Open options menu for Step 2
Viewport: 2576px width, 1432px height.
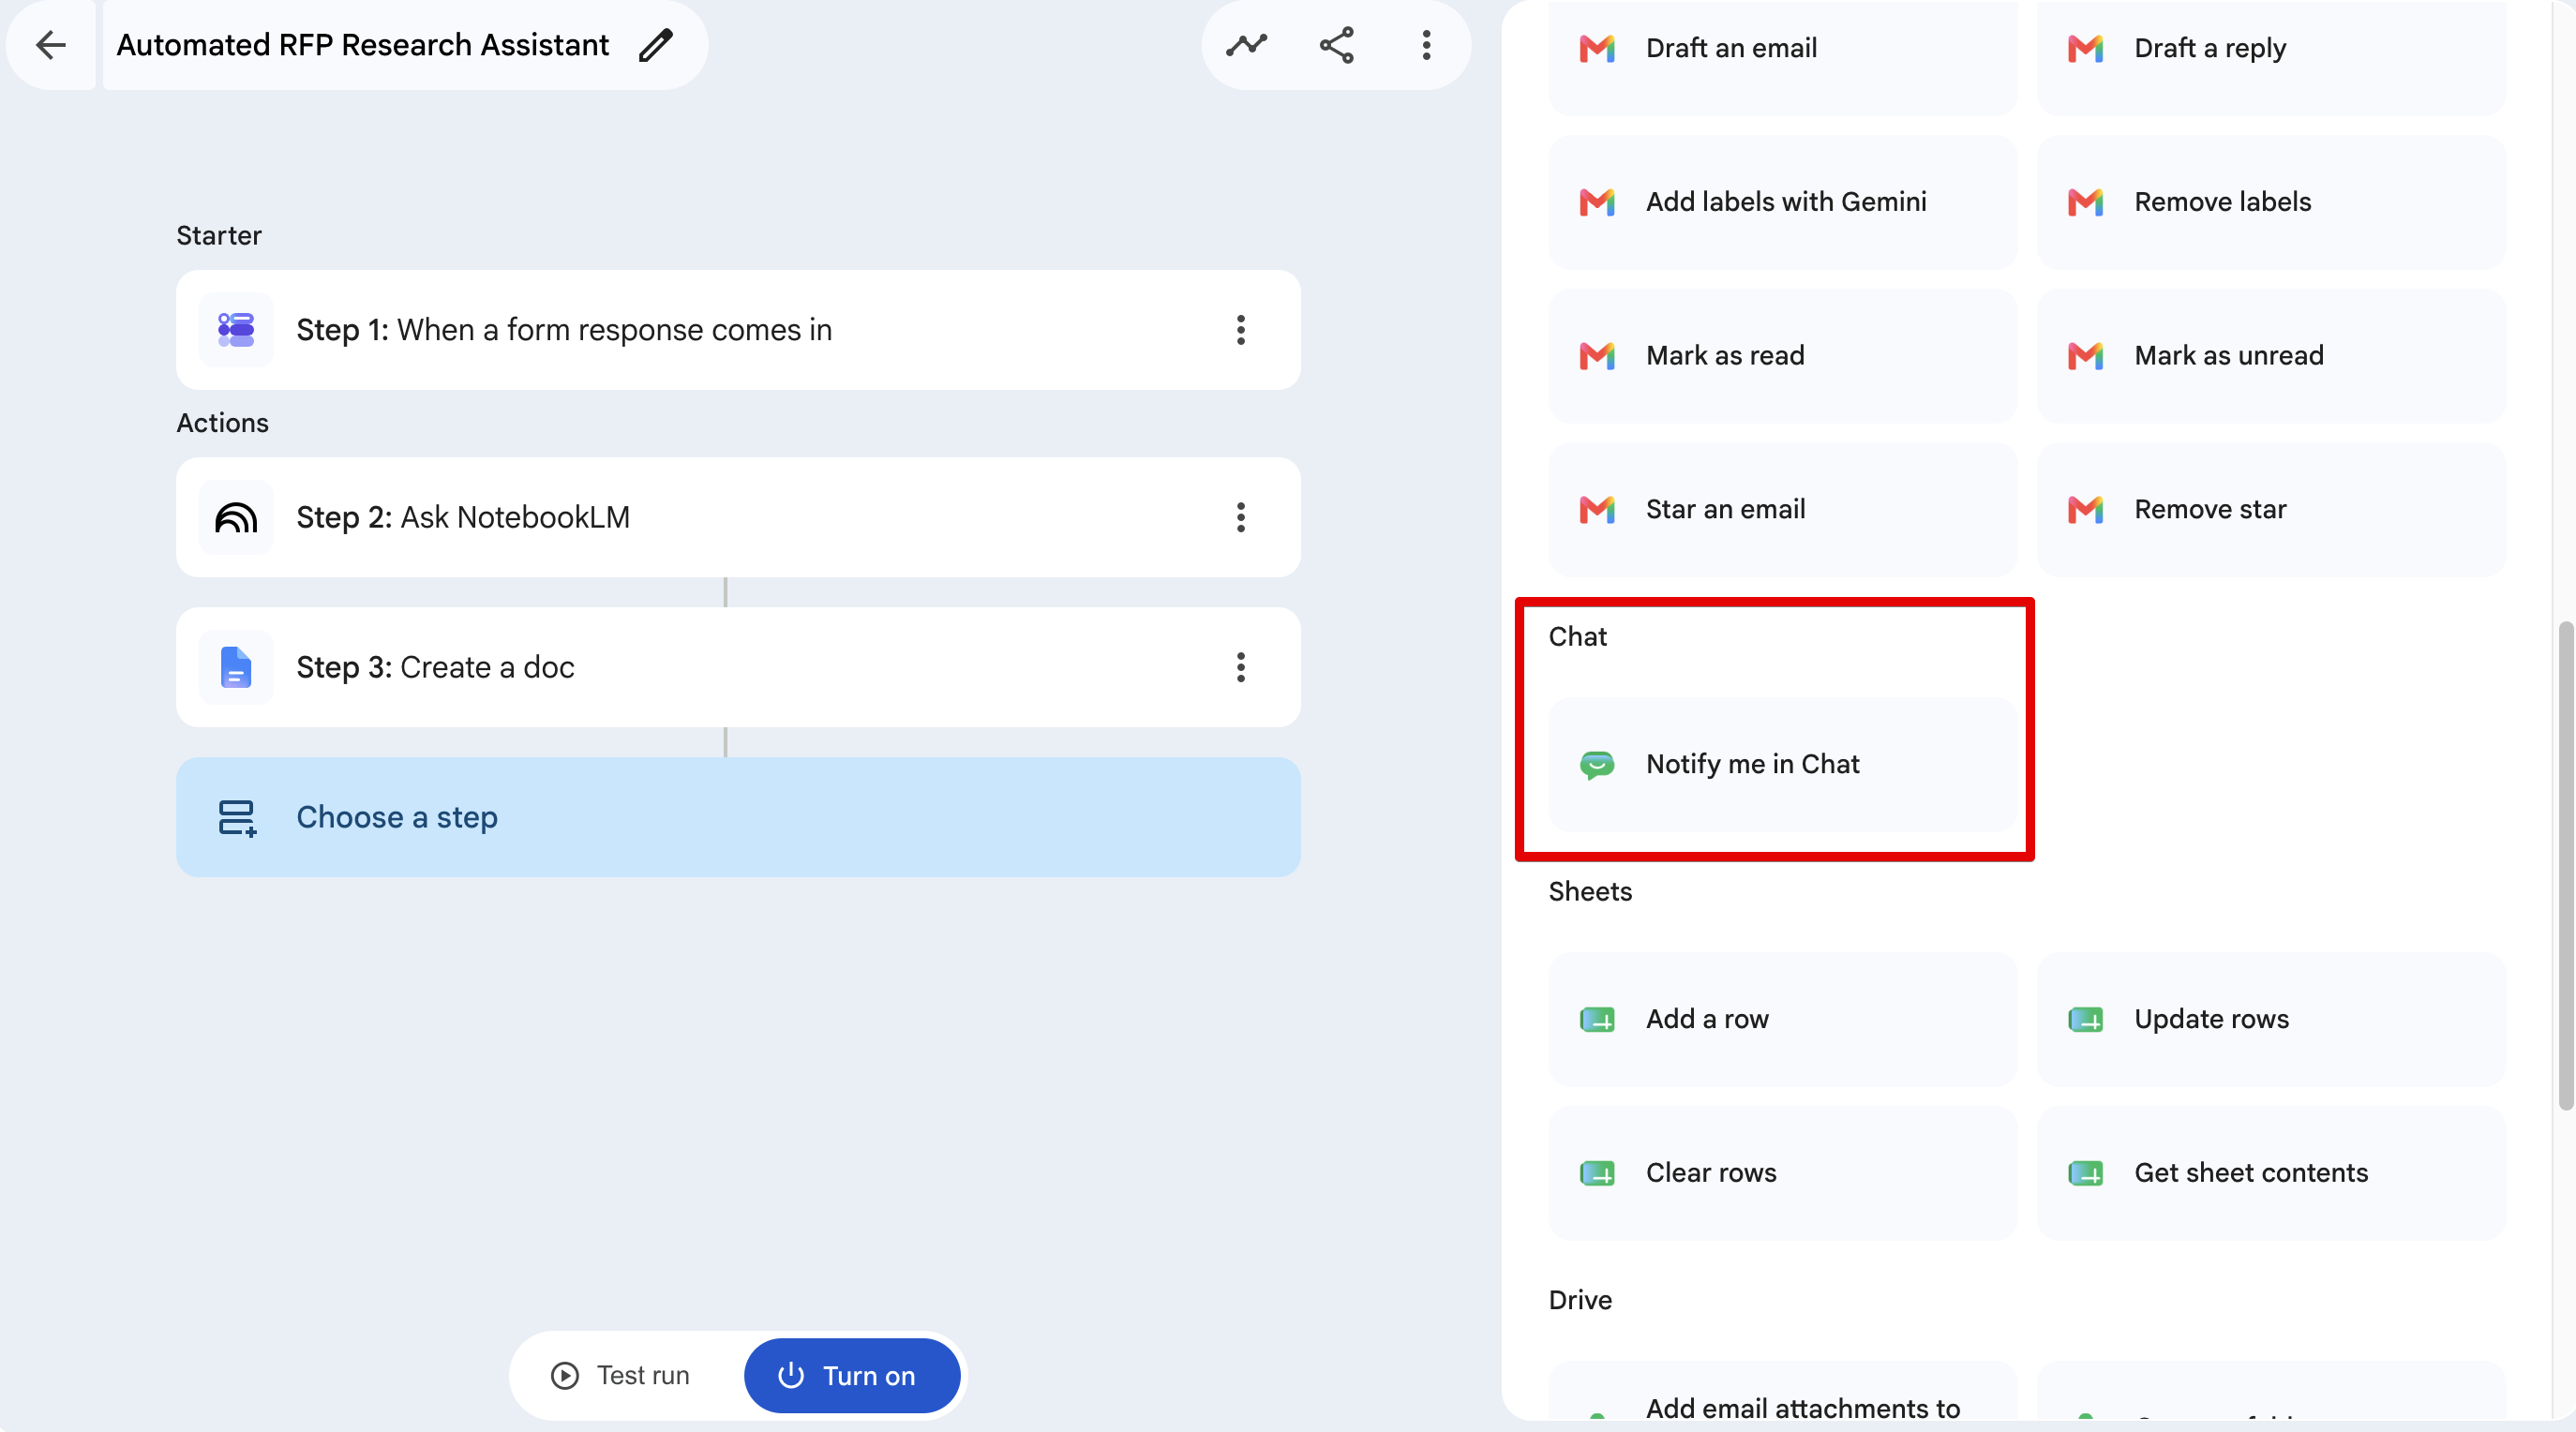coord(1241,517)
